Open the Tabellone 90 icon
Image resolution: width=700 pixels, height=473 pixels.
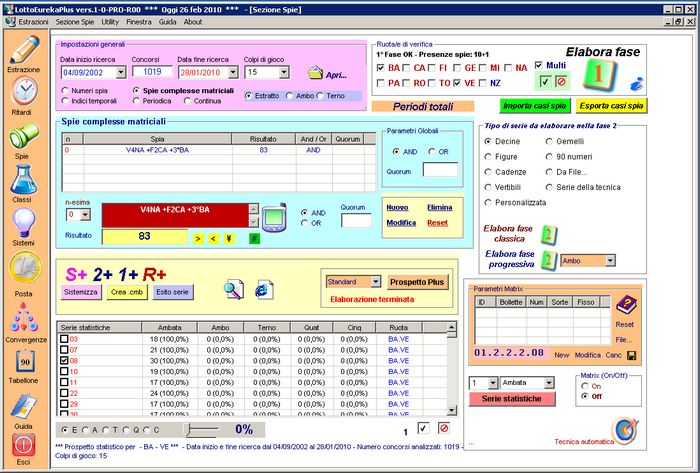[24, 361]
